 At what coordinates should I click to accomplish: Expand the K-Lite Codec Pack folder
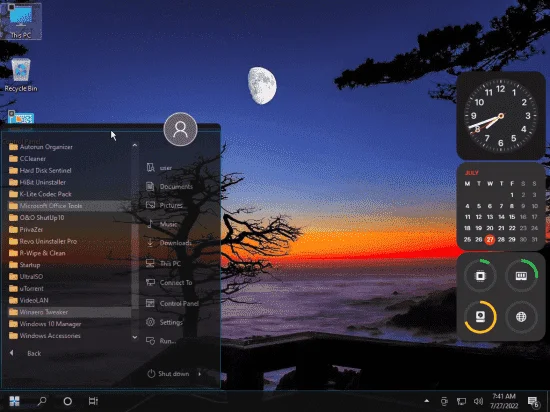point(69,194)
